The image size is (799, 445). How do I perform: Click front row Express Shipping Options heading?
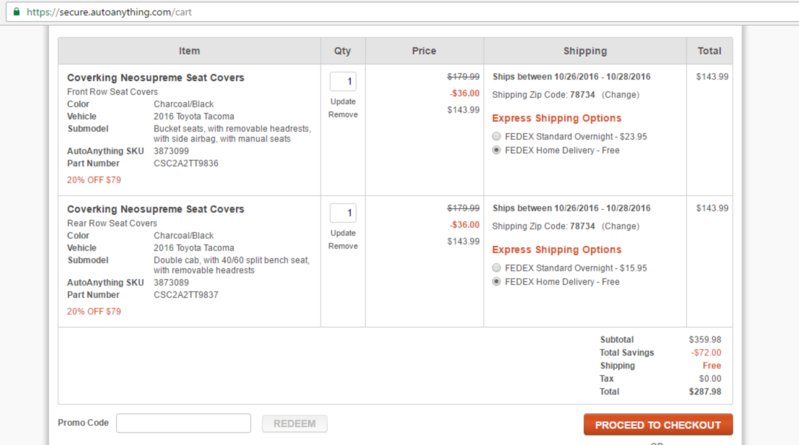click(556, 118)
